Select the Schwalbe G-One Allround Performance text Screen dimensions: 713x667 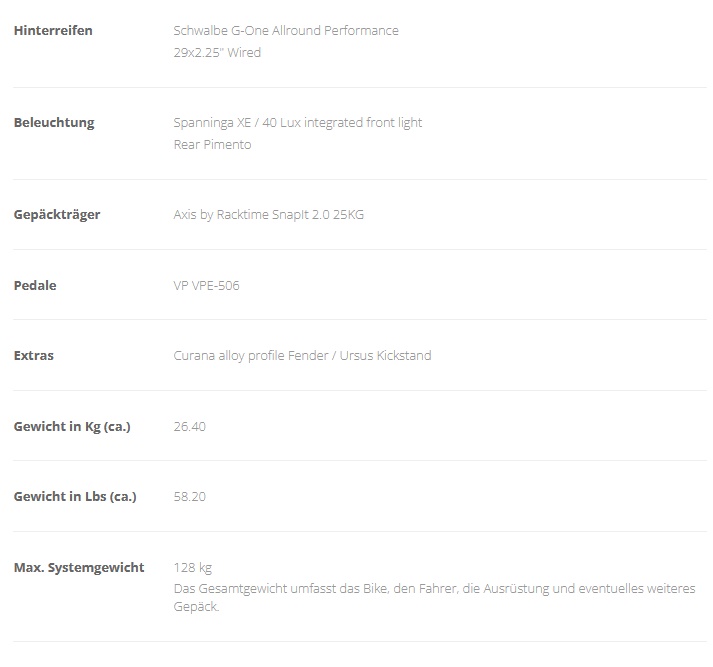tap(286, 30)
